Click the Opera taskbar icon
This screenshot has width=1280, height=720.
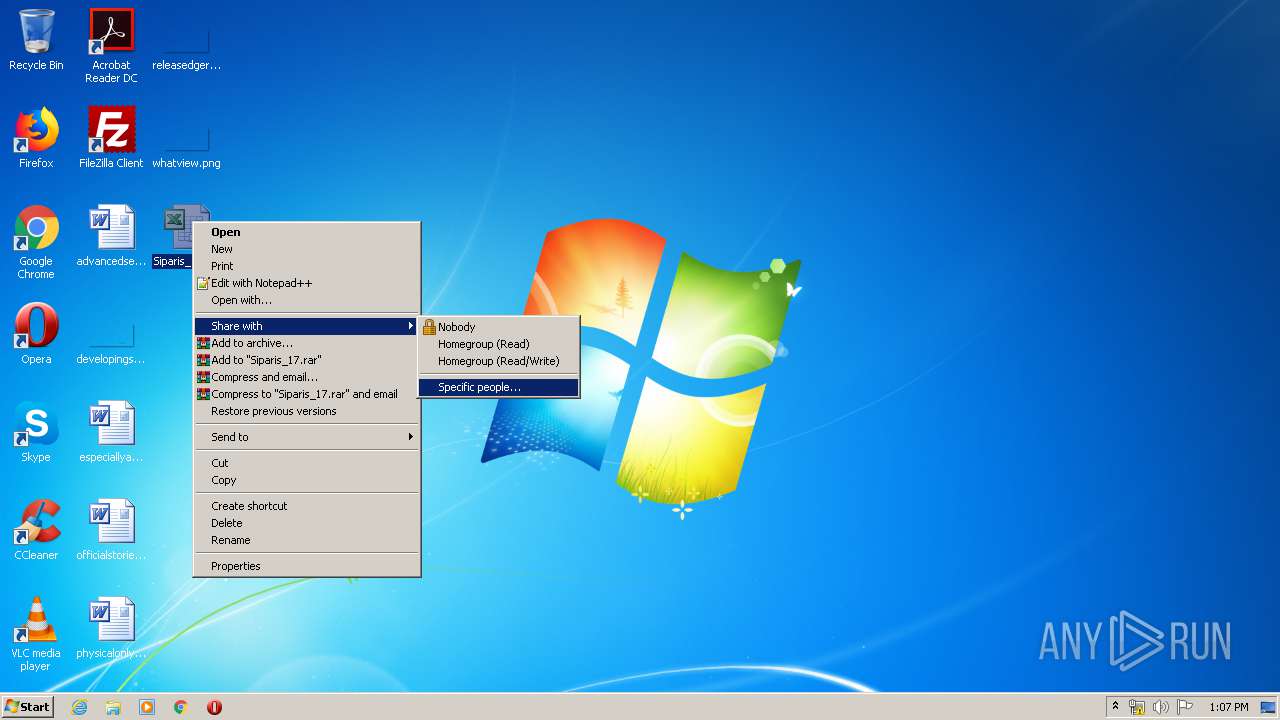coord(214,707)
